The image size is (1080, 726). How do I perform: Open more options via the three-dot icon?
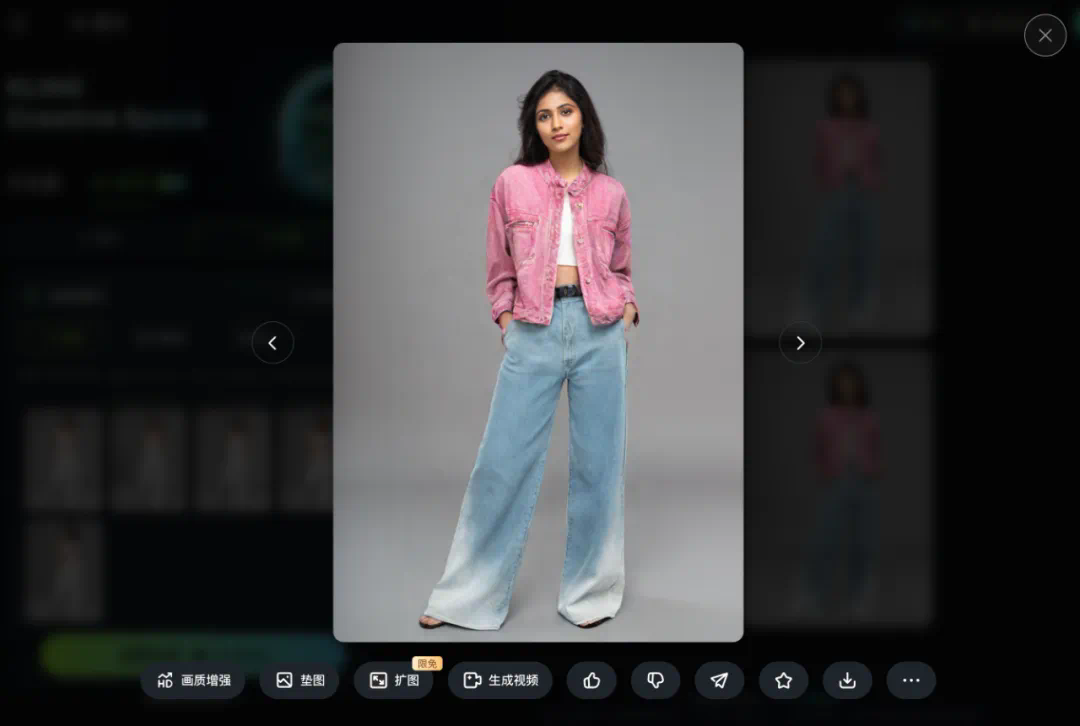(x=911, y=681)
